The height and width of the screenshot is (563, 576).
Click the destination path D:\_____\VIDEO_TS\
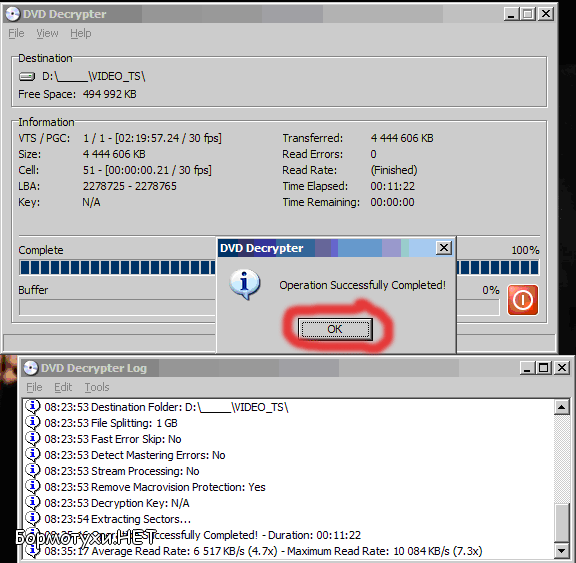point(94,76)
